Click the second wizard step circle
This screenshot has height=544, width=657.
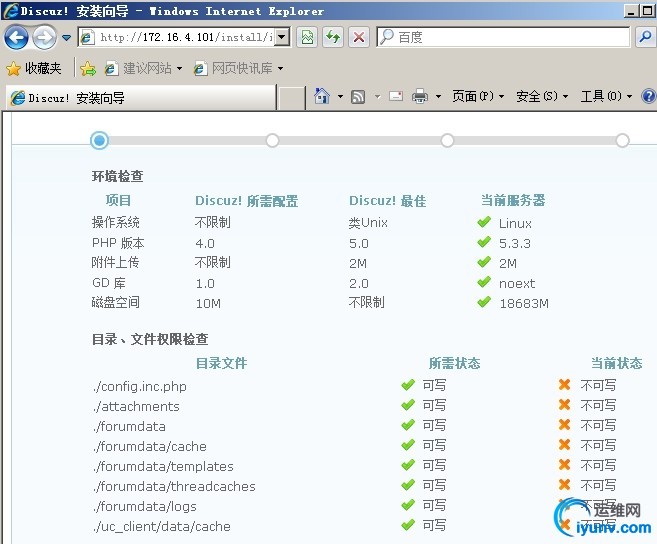coord(272,140)
